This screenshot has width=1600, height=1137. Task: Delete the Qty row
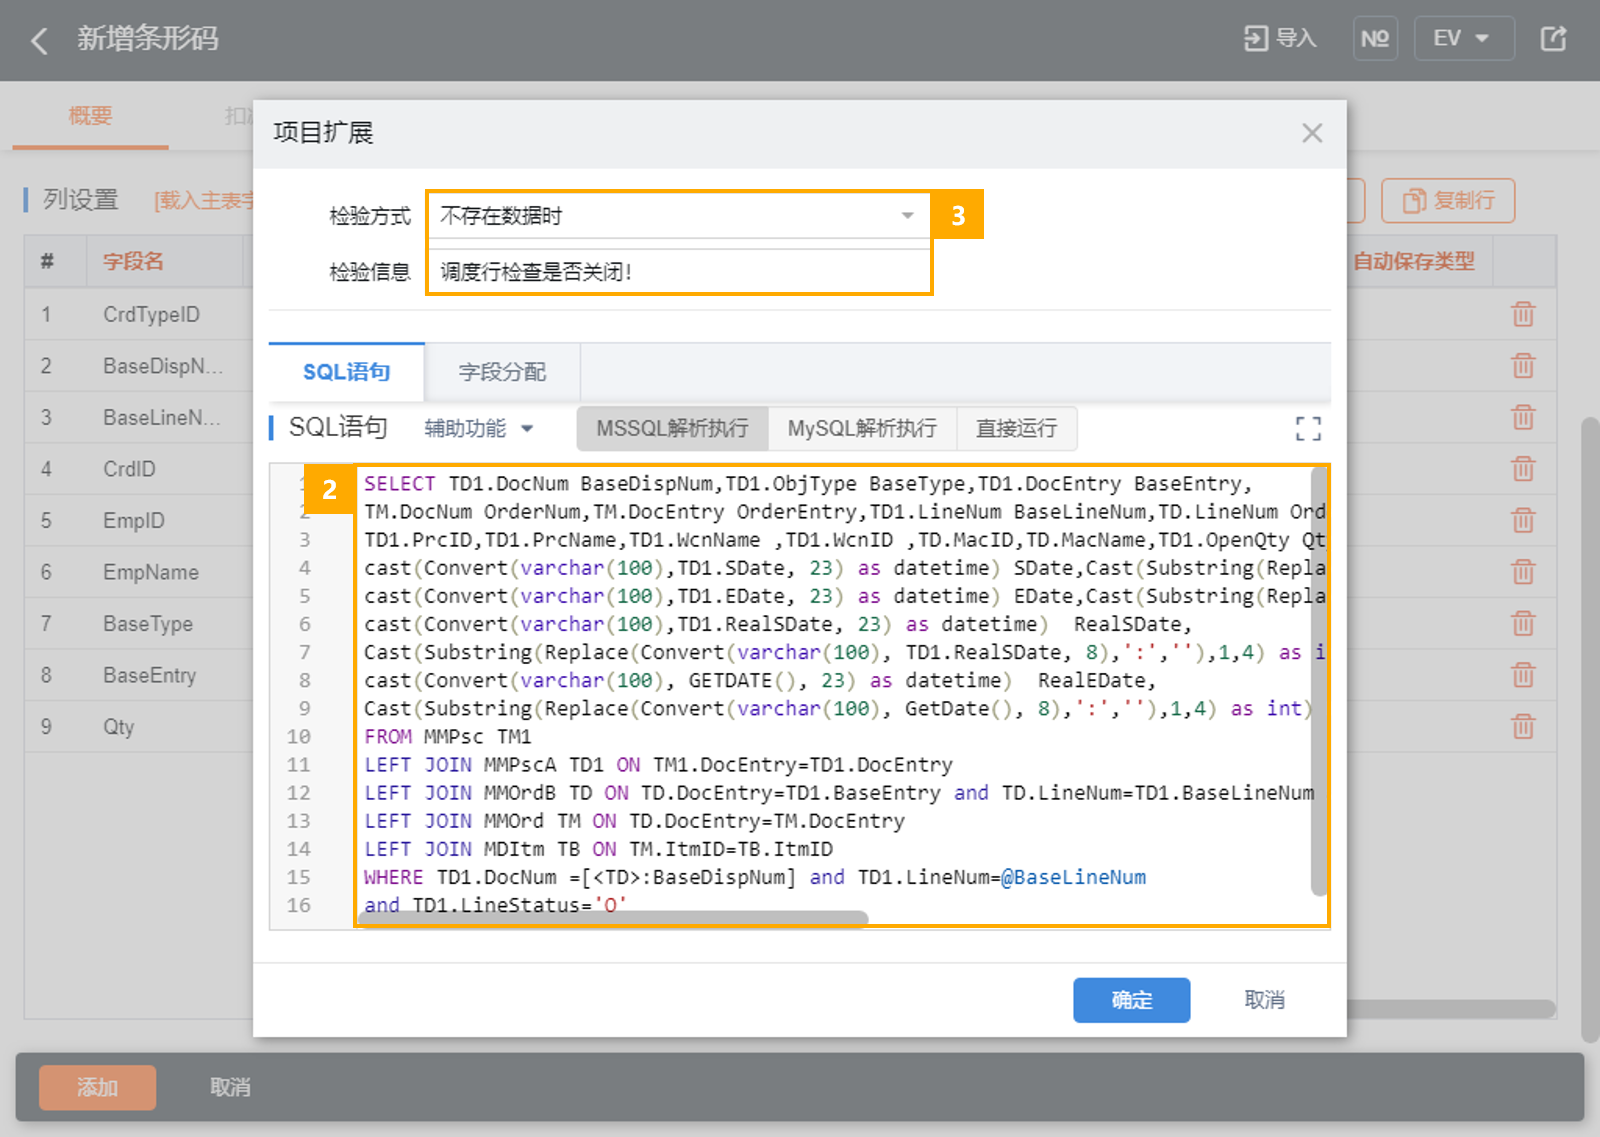click(x=1522, y=726)
